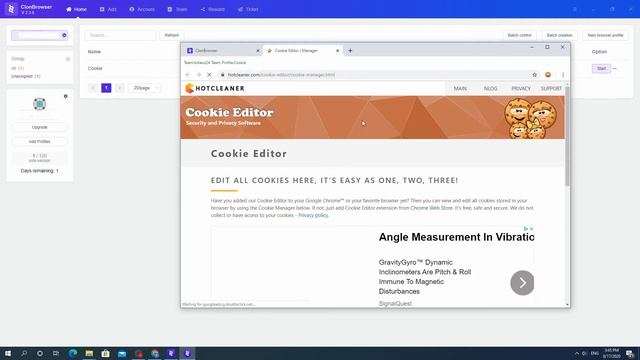Click the ClonBrowser settings icon in title bar
Screen dimensions: 640x360
tap(575, 9)
